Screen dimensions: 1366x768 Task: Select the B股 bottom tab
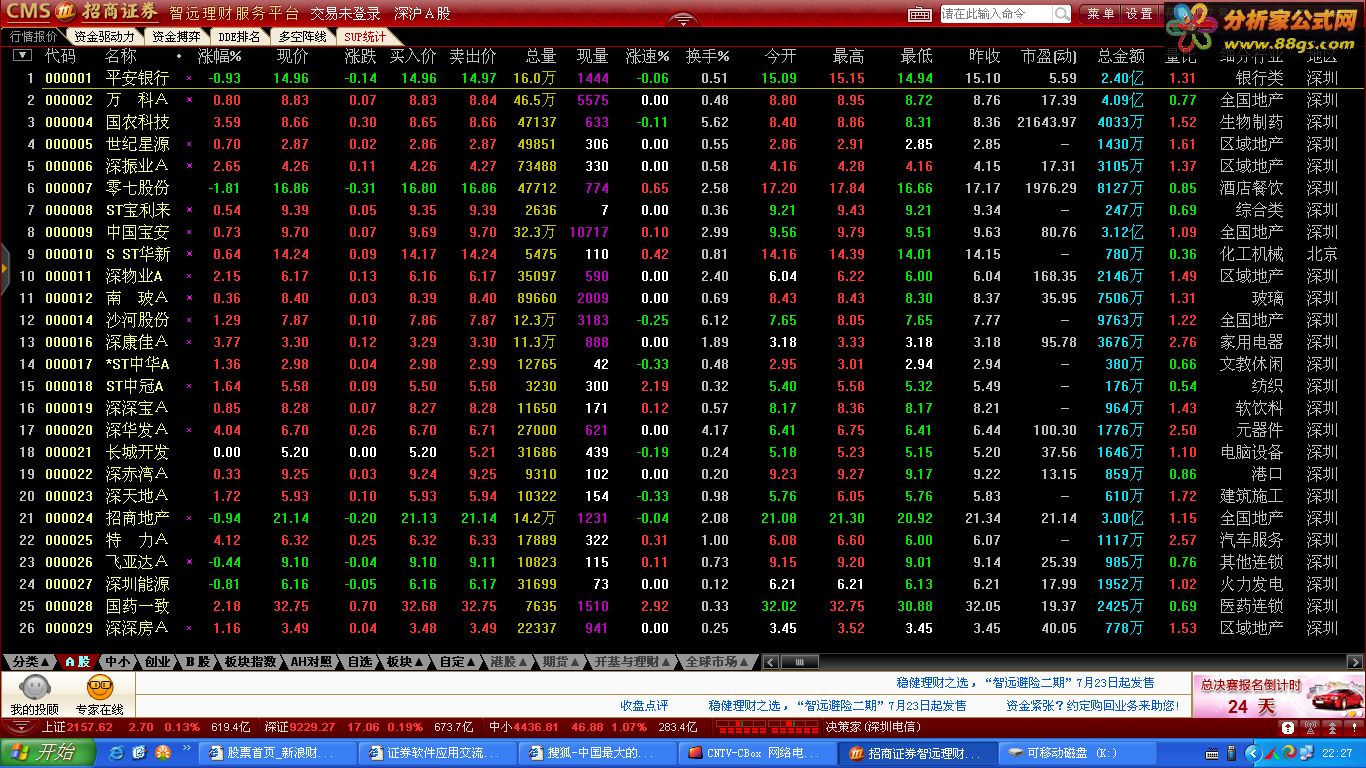[197, 662]
